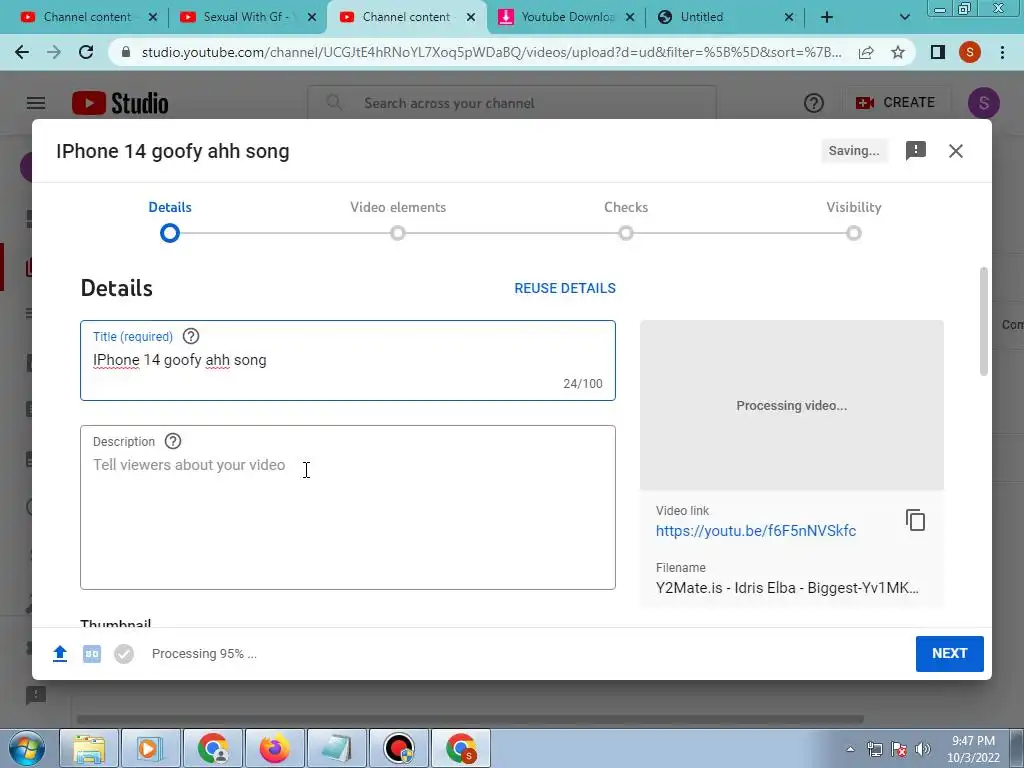Click the network tray icon
This screenshot has width=1024, height=768.
coord(874,749)
